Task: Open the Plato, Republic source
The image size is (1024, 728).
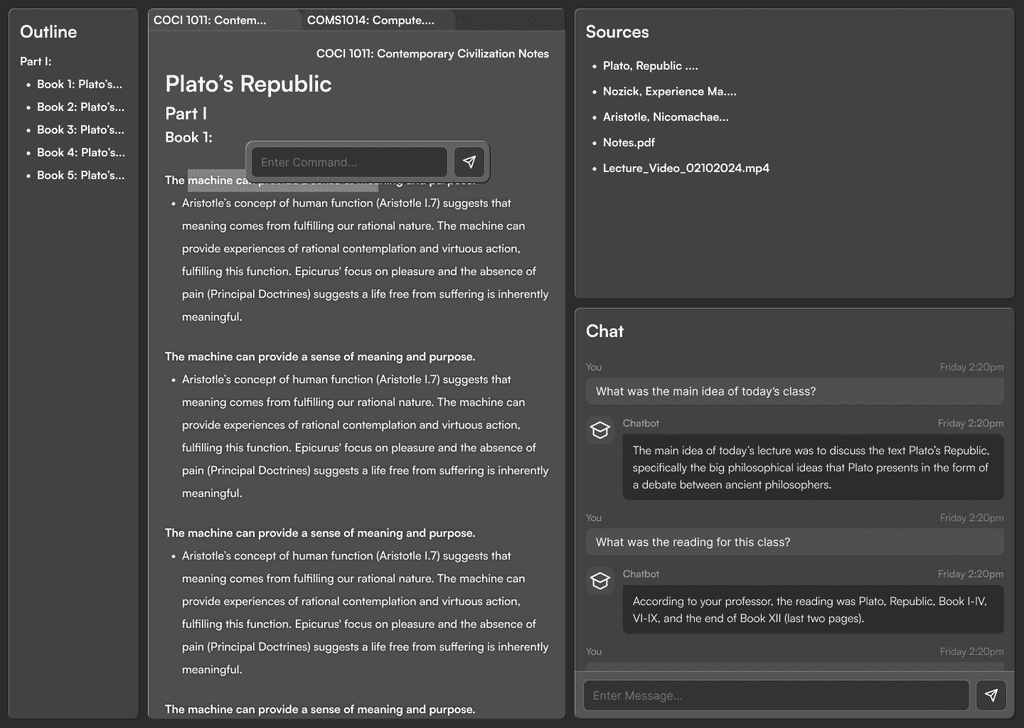Action: [x=650, y=66]
